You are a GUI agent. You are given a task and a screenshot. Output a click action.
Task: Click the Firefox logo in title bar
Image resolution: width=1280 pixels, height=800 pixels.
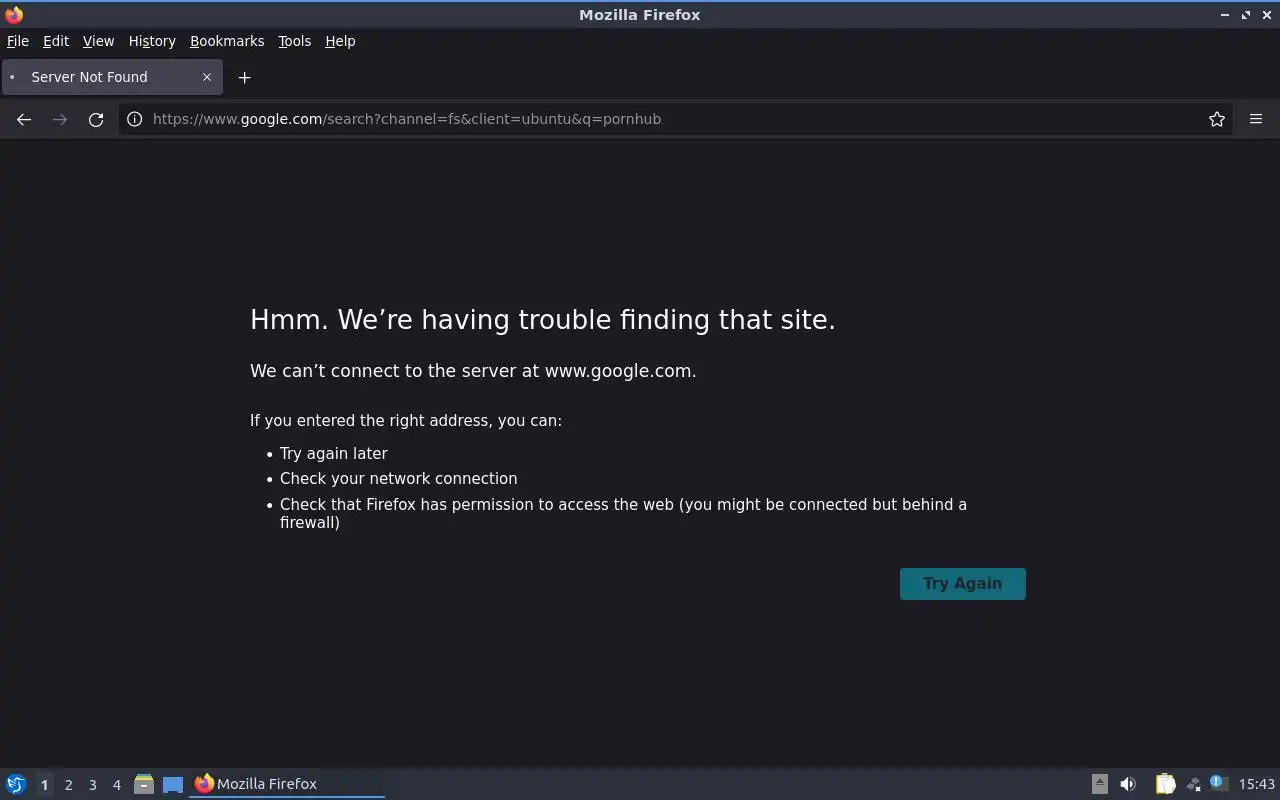14,14
